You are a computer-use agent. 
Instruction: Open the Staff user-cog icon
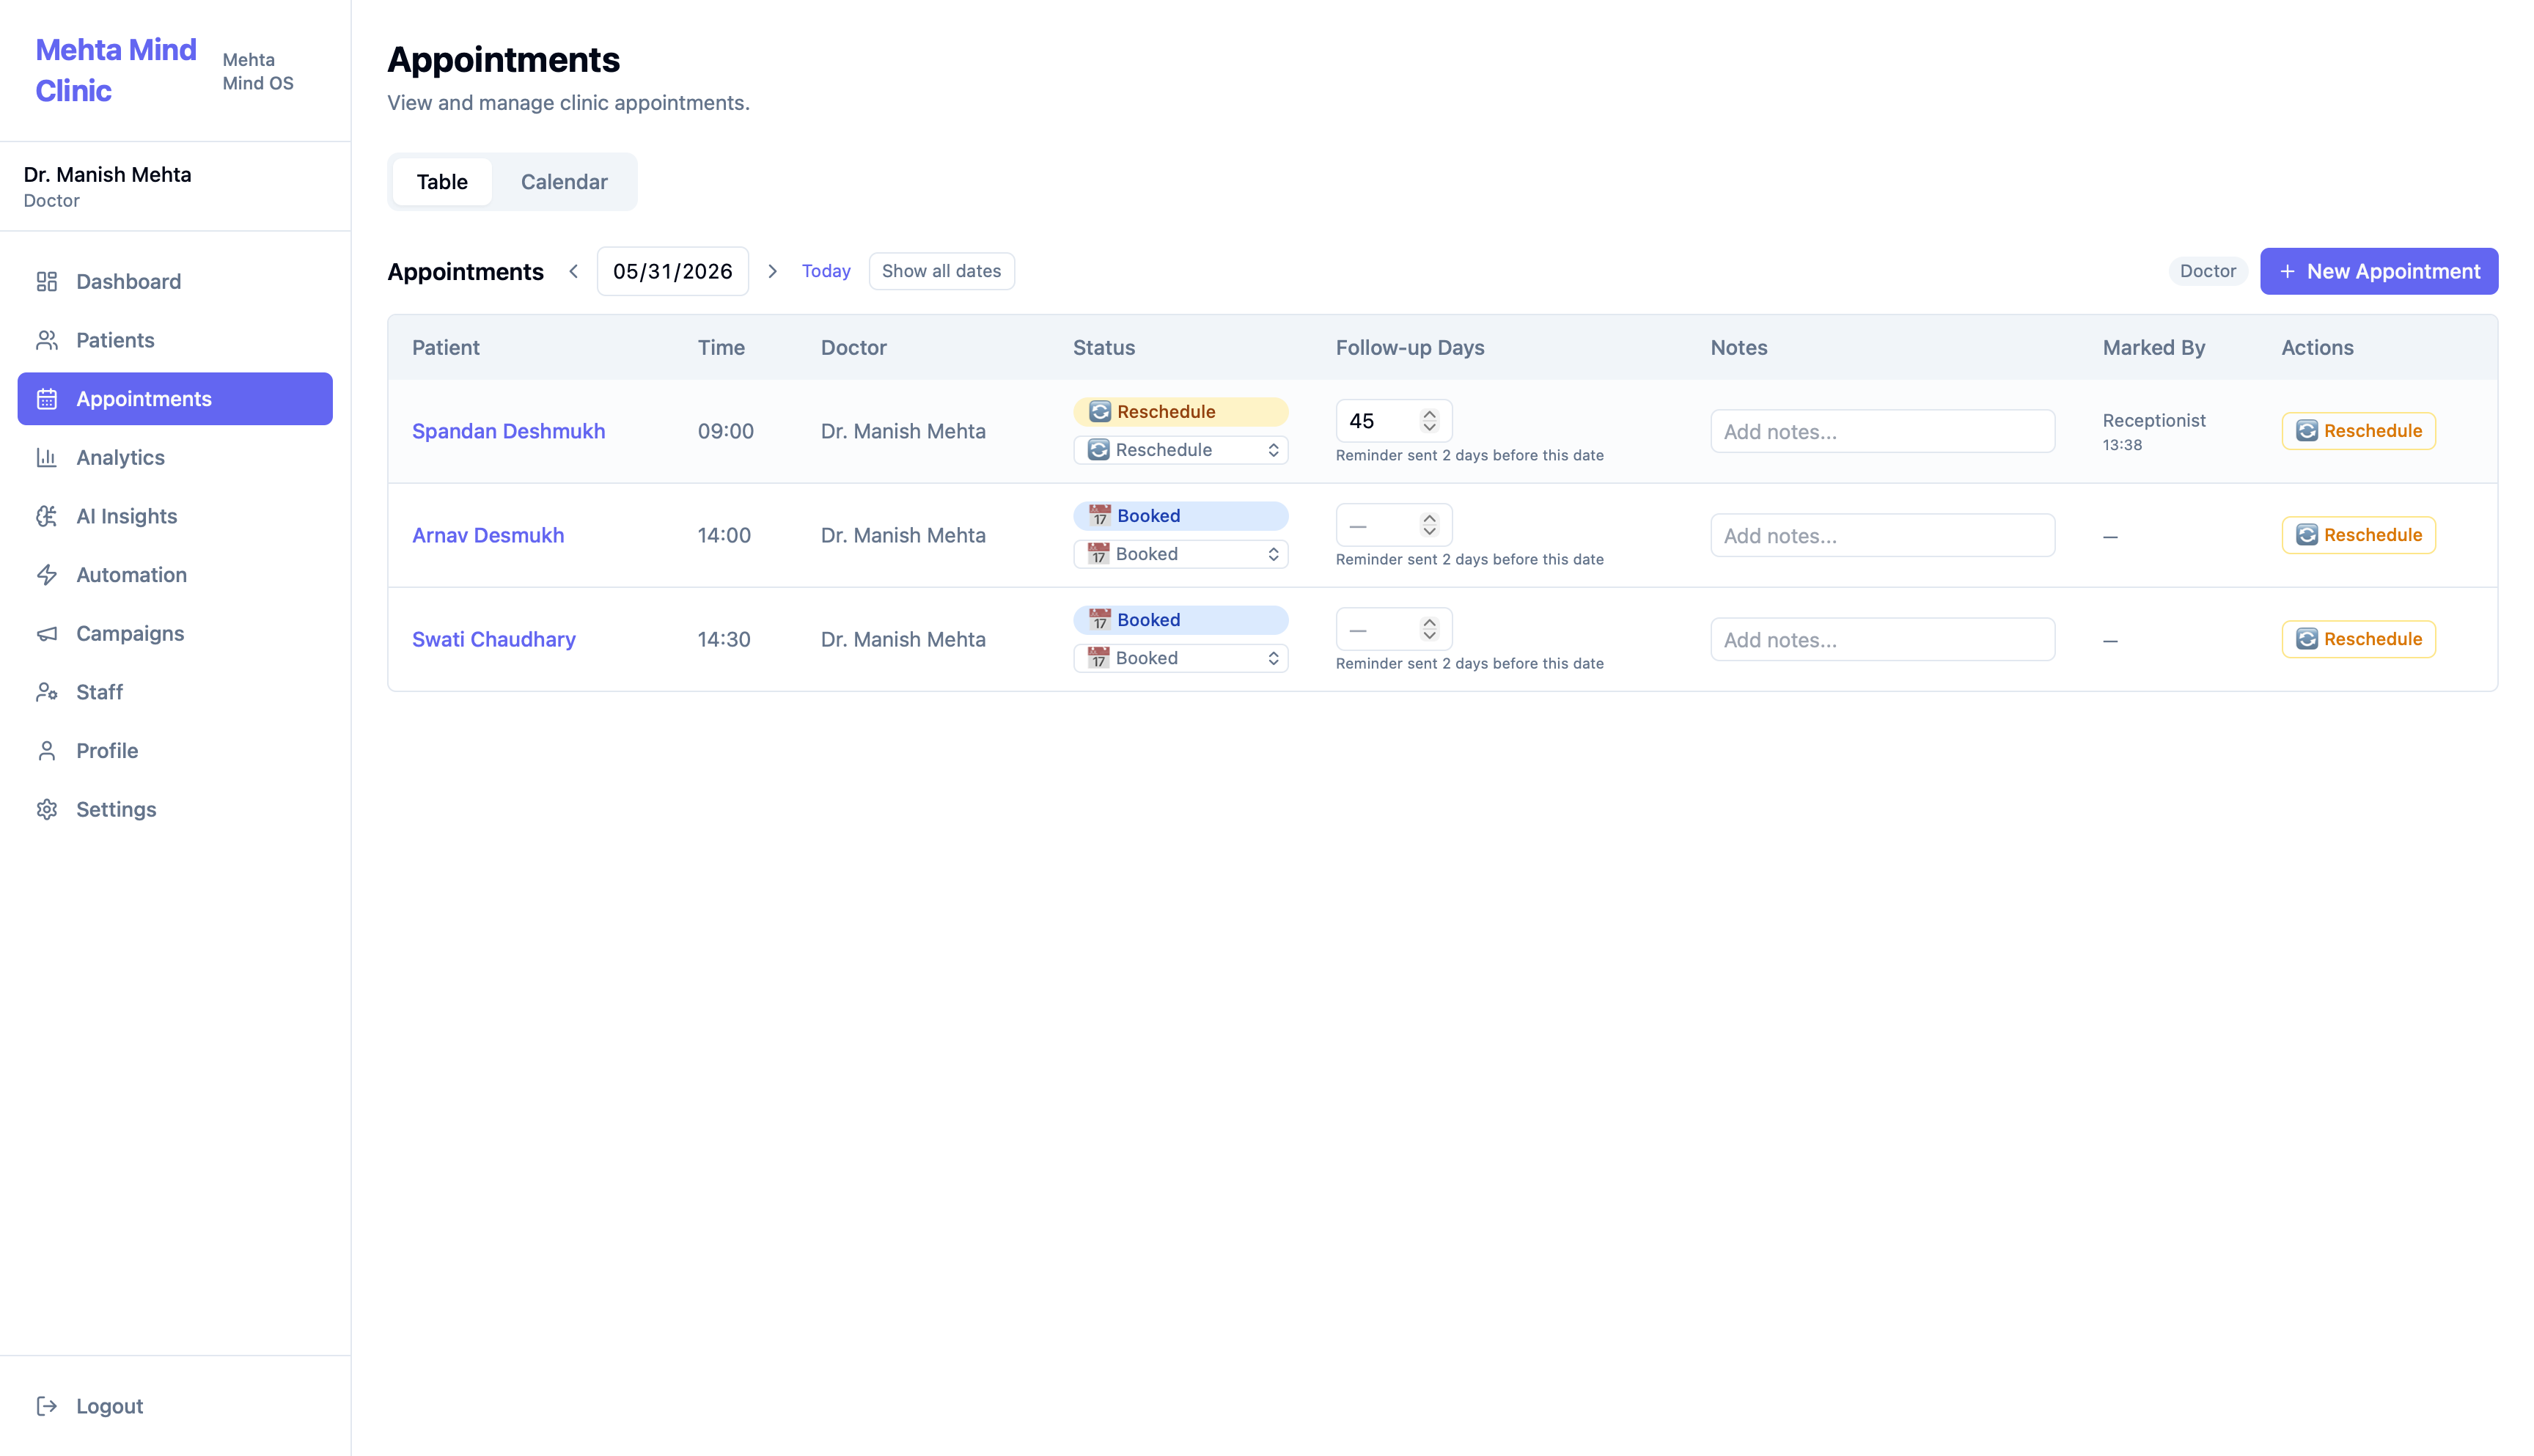[x=47, y=692]
